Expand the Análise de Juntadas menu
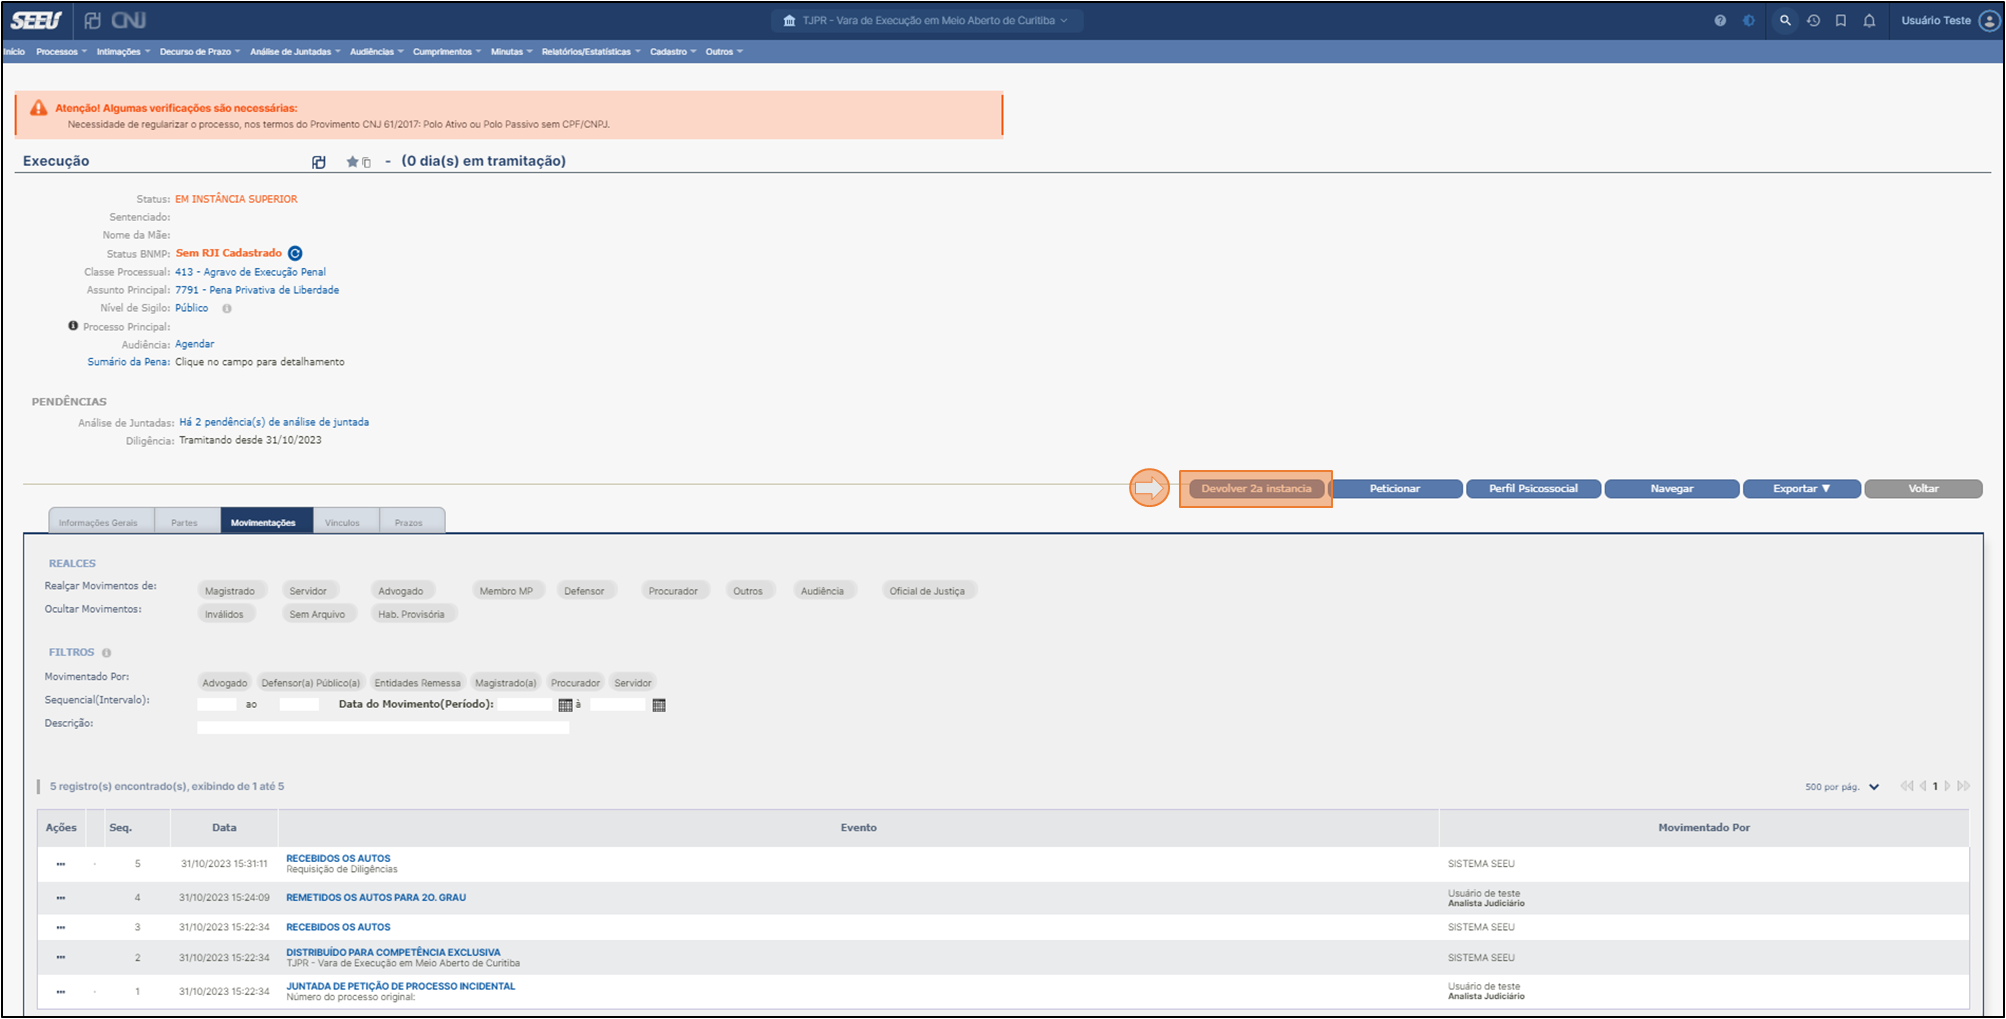 pyautogui.click(x=295, y=52)
